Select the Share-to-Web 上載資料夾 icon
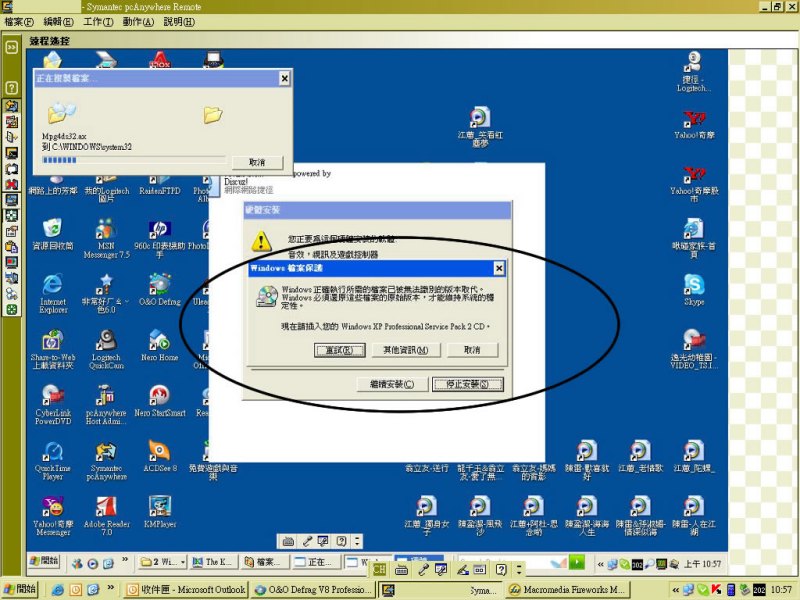800x600 pixels. click(53, 349)
